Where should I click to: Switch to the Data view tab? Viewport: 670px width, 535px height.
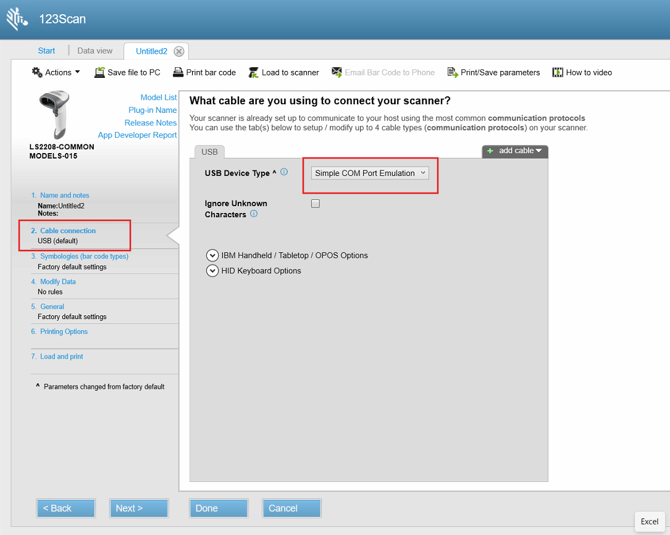(x=95, y=51)
